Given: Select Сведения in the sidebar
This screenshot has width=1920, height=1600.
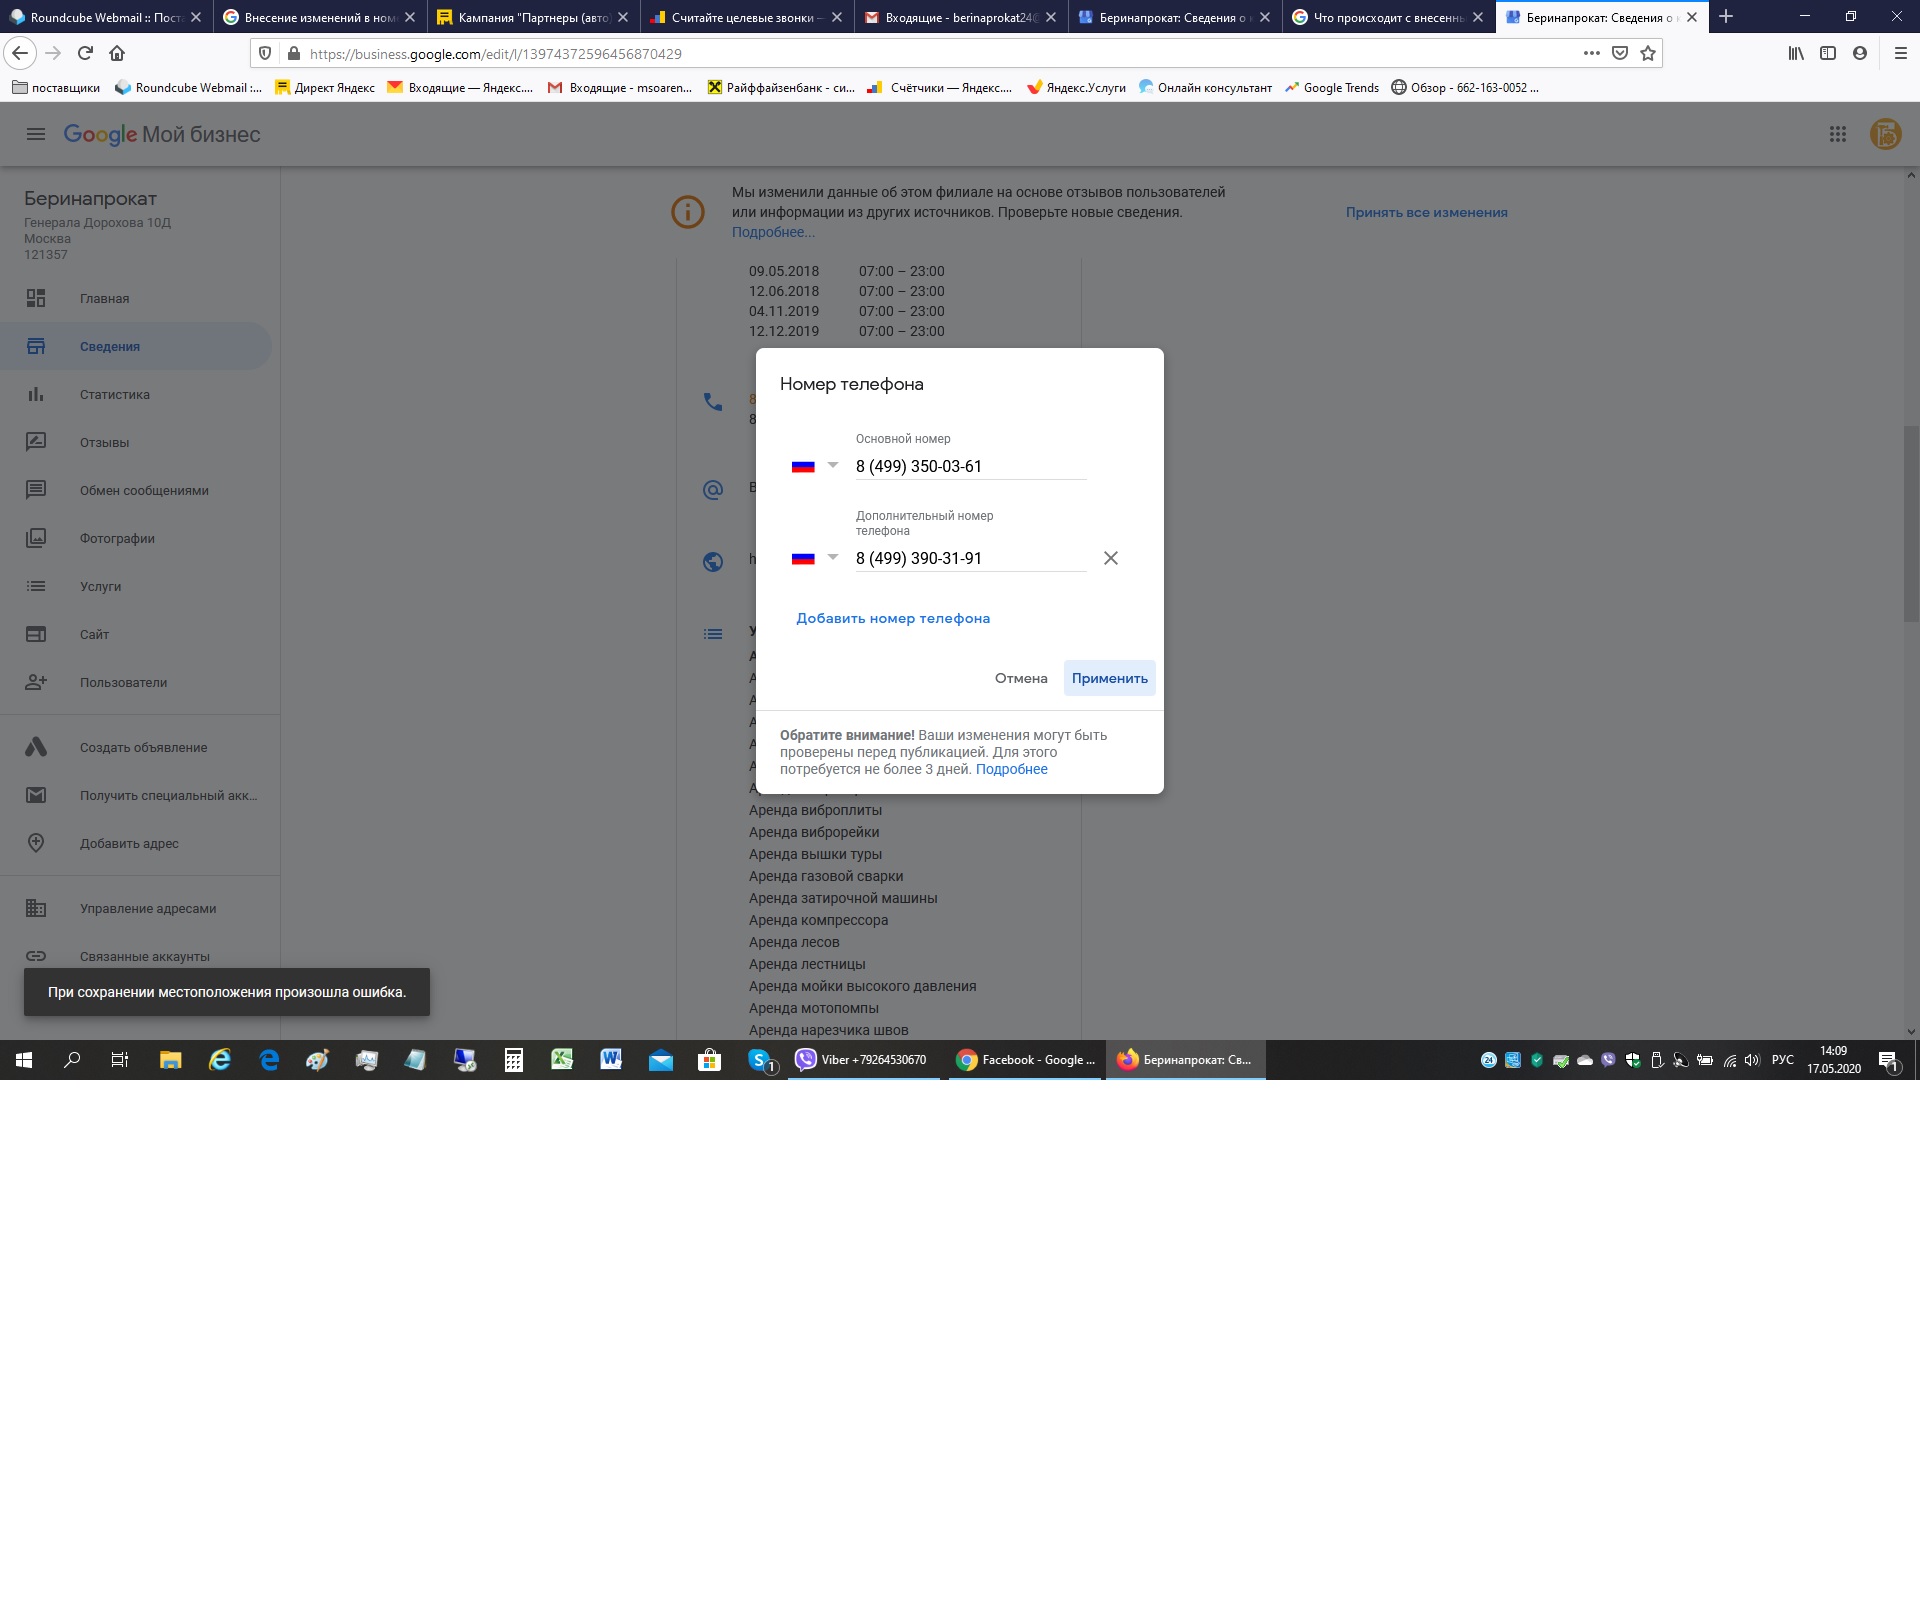Looking at the screenshot, I should [136, 346].
